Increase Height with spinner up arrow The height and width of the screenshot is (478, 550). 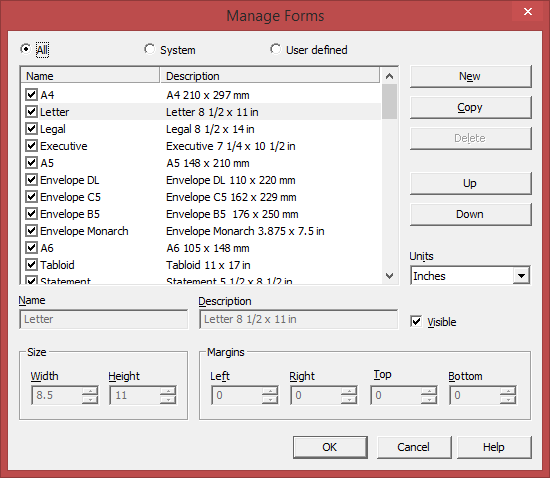coord(168,391)
